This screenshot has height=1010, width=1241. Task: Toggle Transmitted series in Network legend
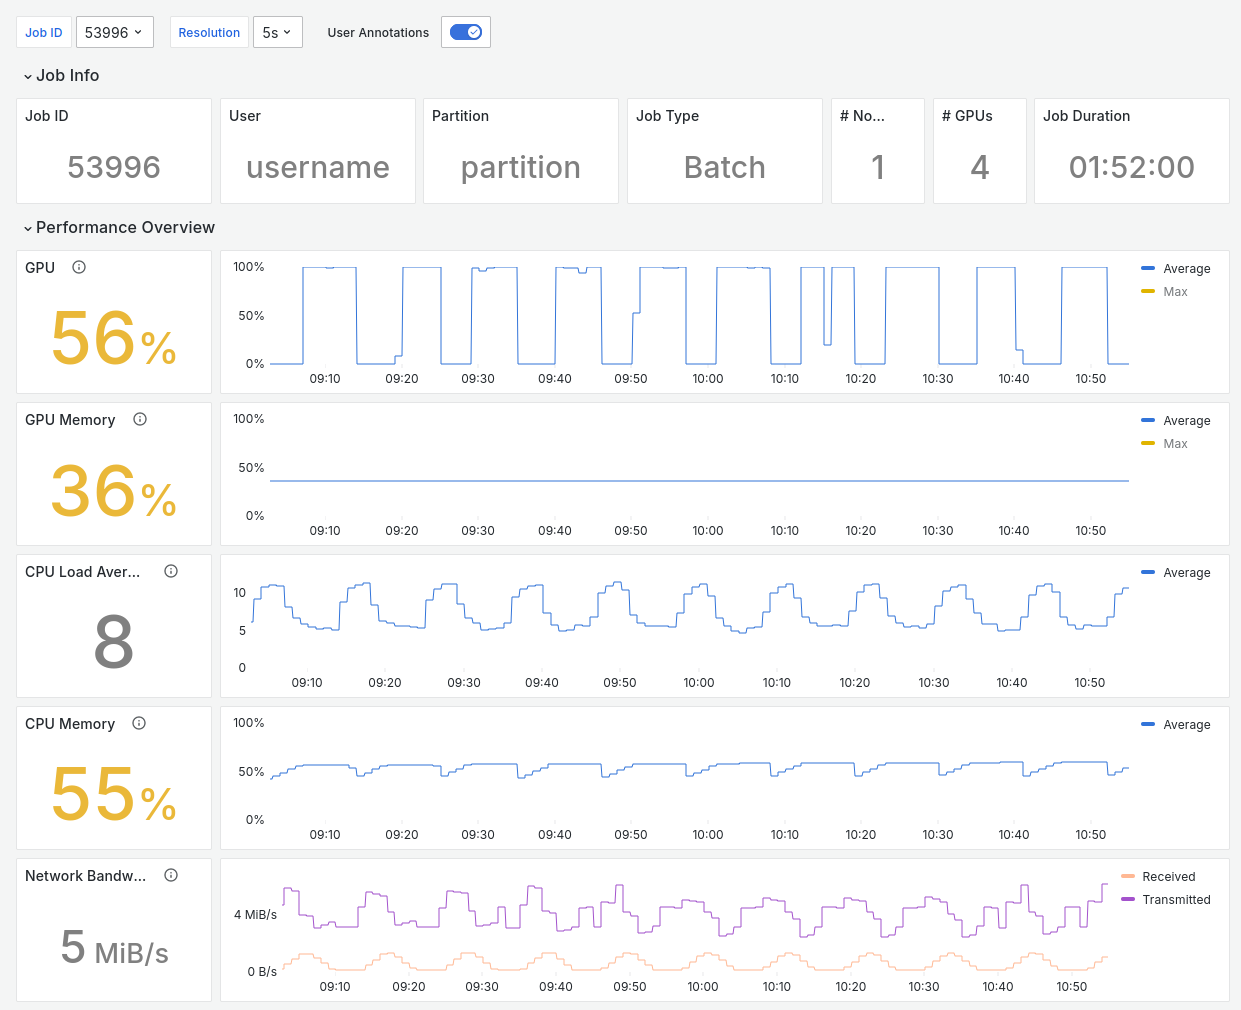click(x=1176, y=900)
